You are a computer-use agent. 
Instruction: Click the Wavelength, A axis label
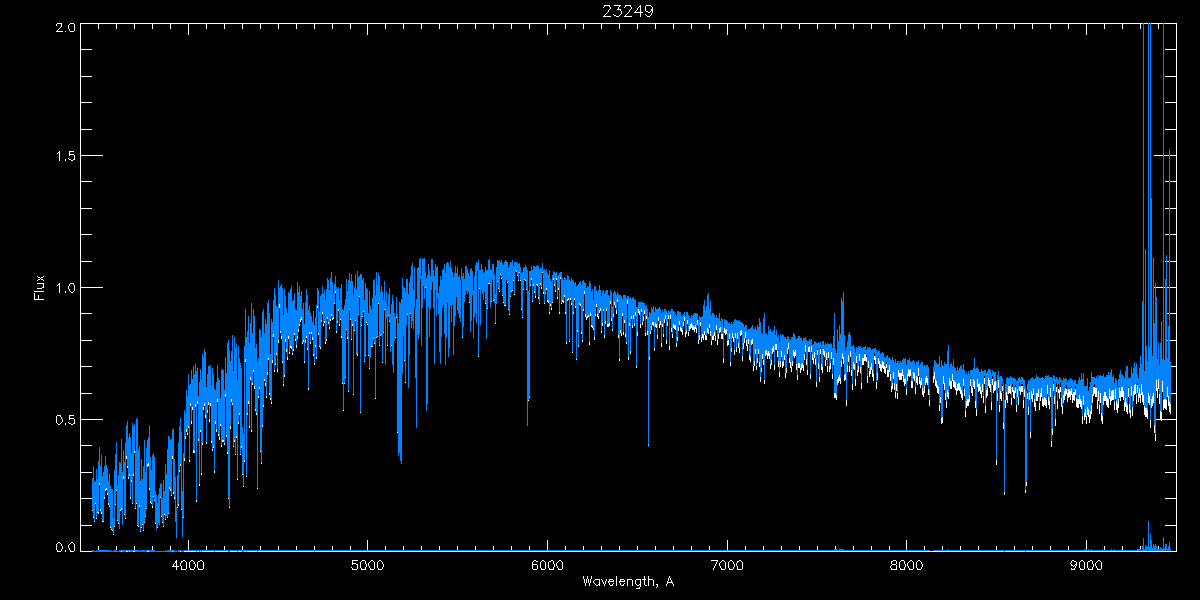click(627, 581)
